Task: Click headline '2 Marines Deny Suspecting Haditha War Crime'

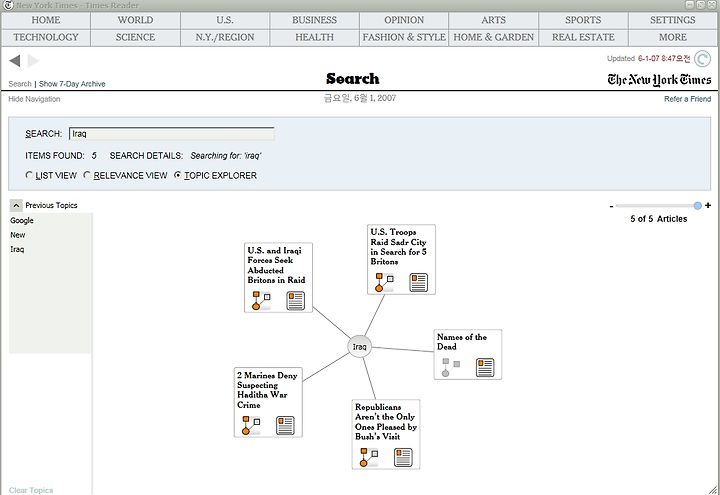Action: click(x=267, y=390)
